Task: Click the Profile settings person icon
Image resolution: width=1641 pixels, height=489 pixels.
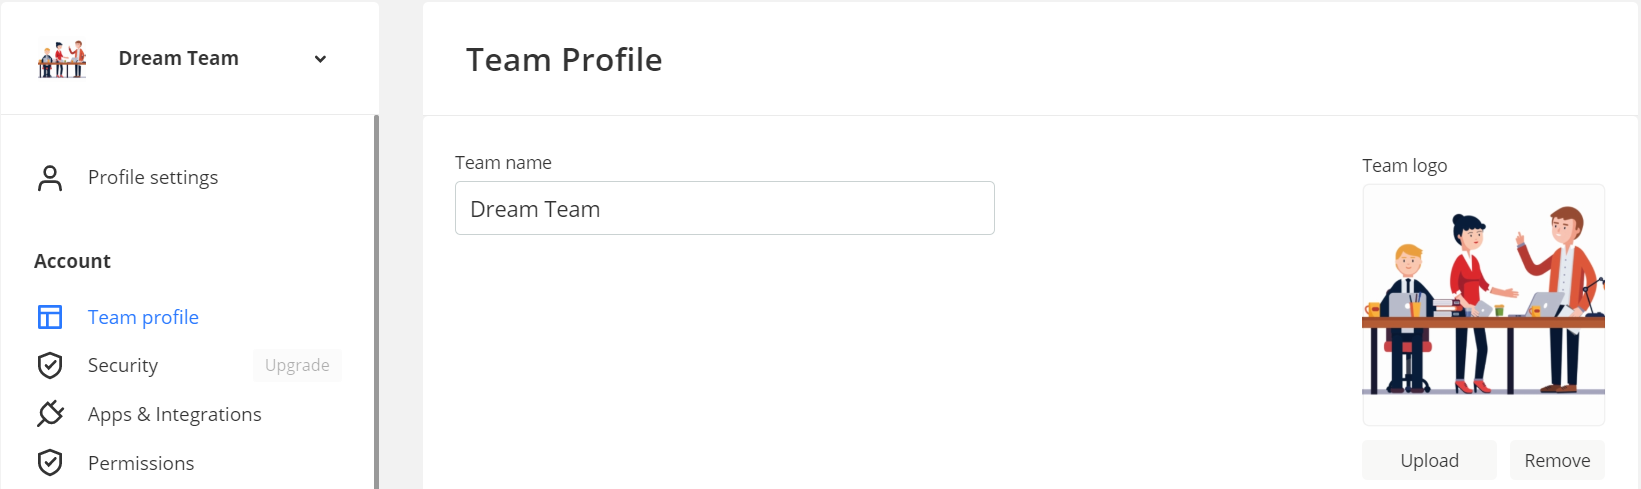Action: (x=50, y=178)
